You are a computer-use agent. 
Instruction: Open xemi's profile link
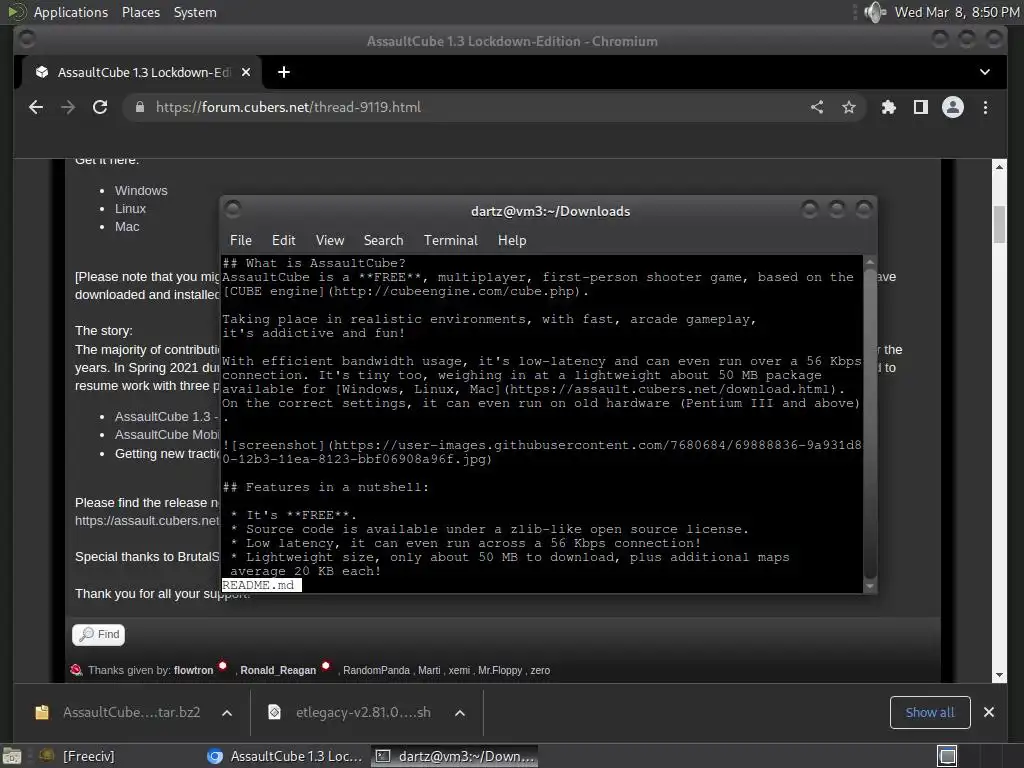(459, 670)
